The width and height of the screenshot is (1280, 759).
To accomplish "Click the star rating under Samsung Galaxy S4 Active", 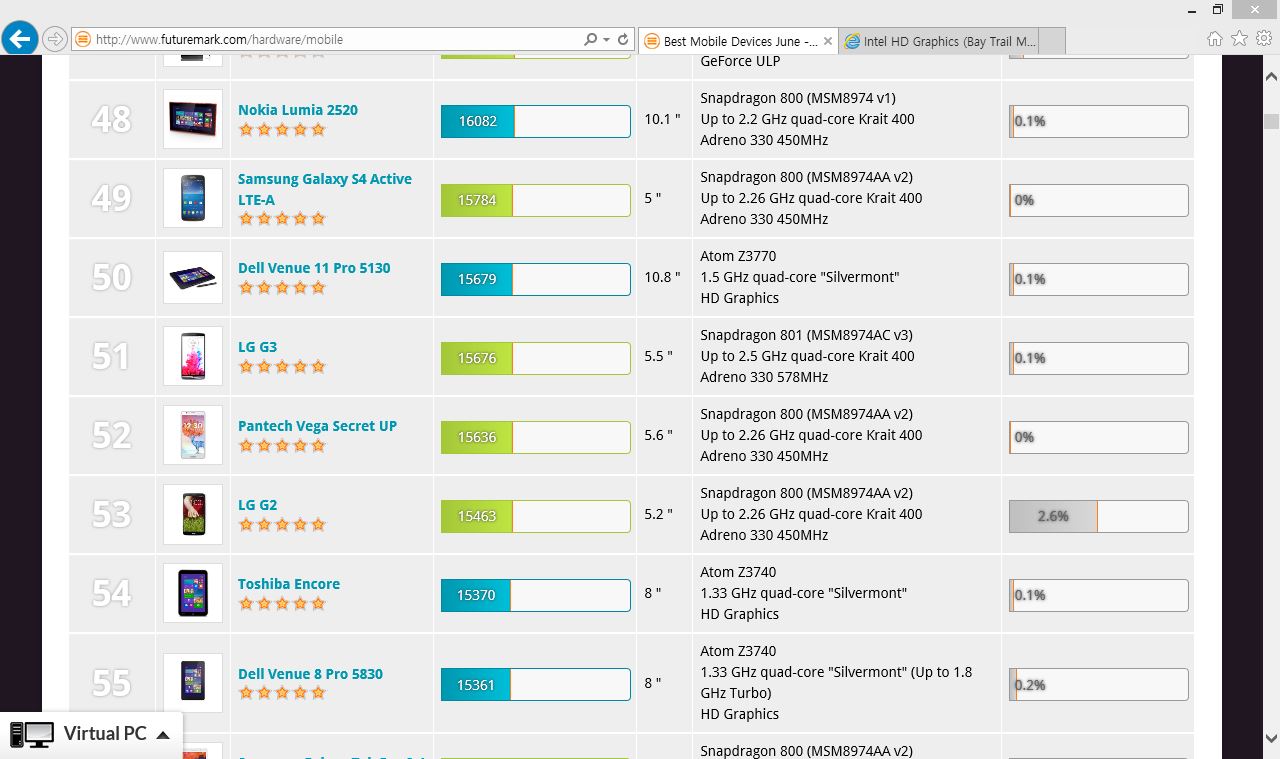I will 282,219.
